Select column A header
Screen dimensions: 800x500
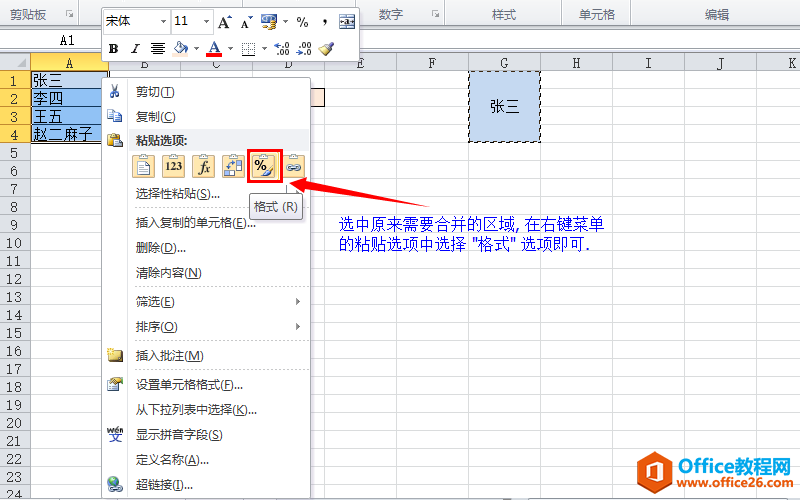(69, 63)
